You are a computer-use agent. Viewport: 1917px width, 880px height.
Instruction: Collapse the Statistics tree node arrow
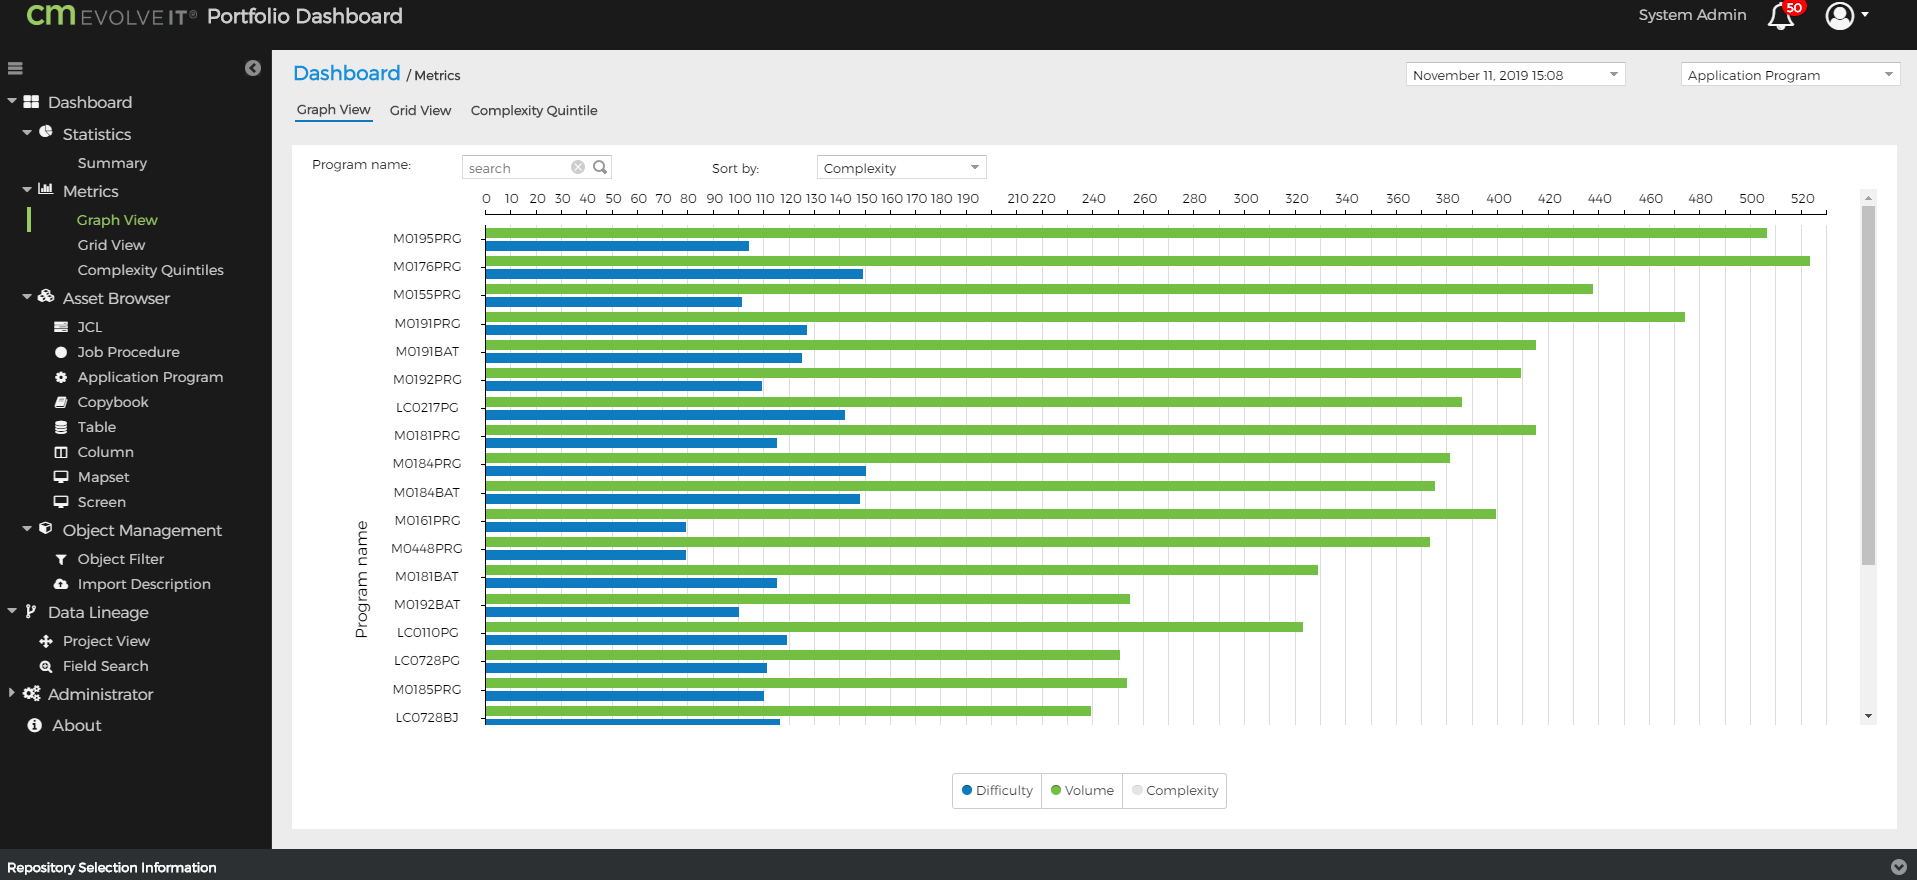pyautogui.click(x=27, y=132)
